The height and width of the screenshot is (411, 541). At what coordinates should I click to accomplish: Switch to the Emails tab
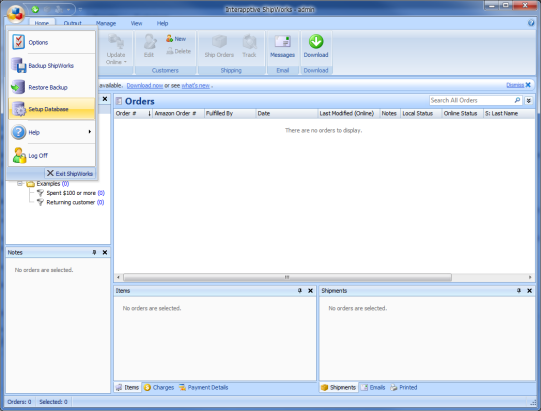point(373,387)
